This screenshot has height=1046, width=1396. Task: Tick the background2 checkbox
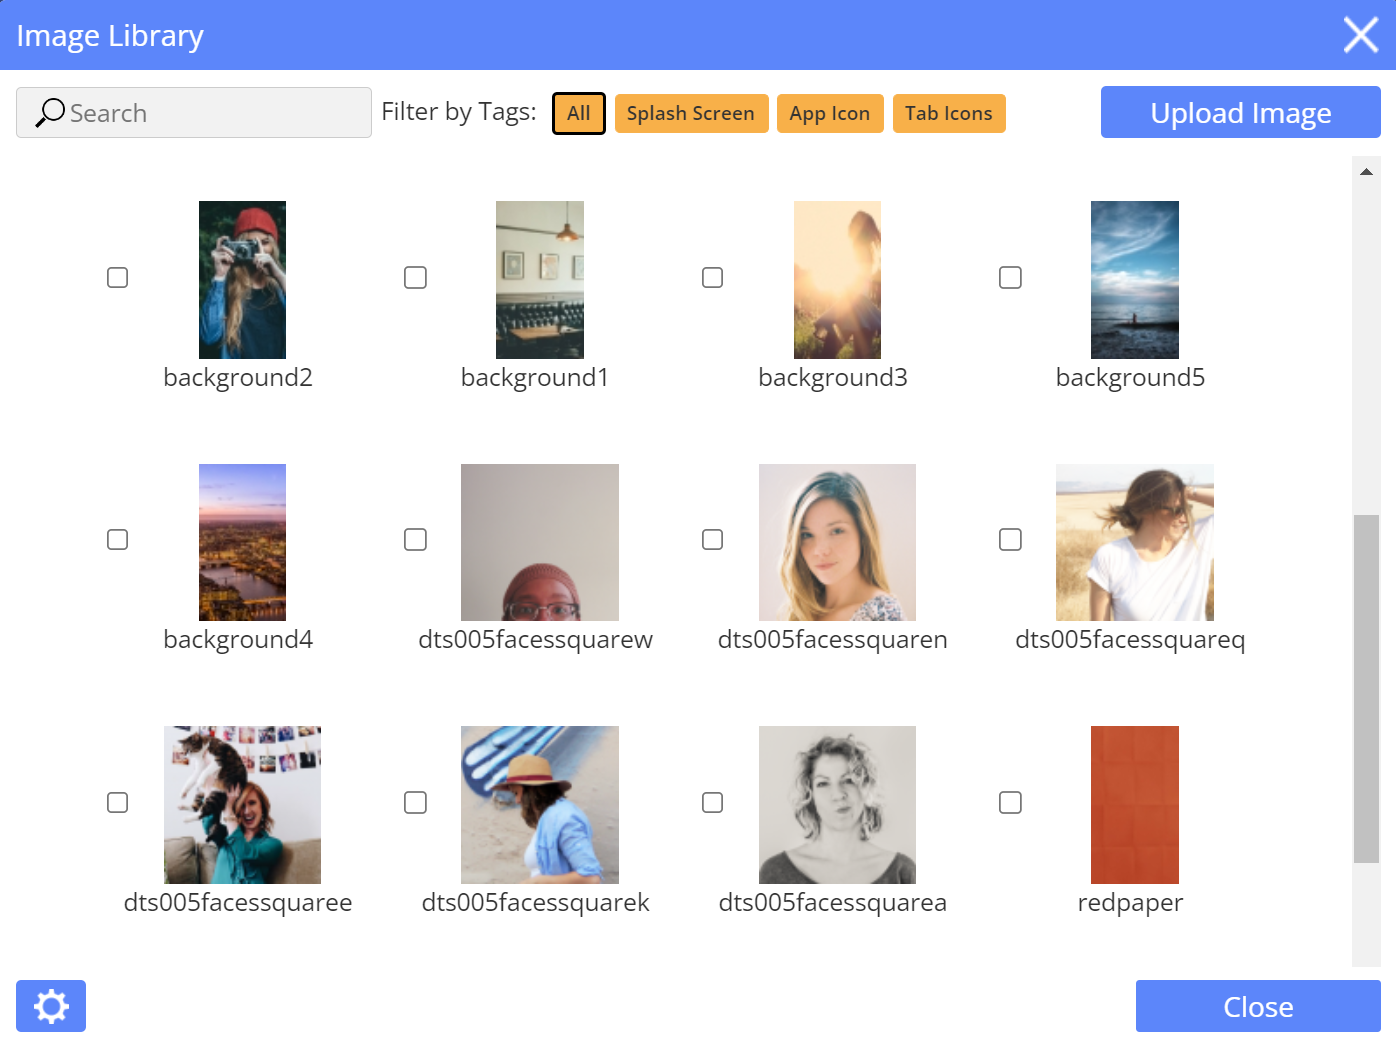tap(118, 278)
